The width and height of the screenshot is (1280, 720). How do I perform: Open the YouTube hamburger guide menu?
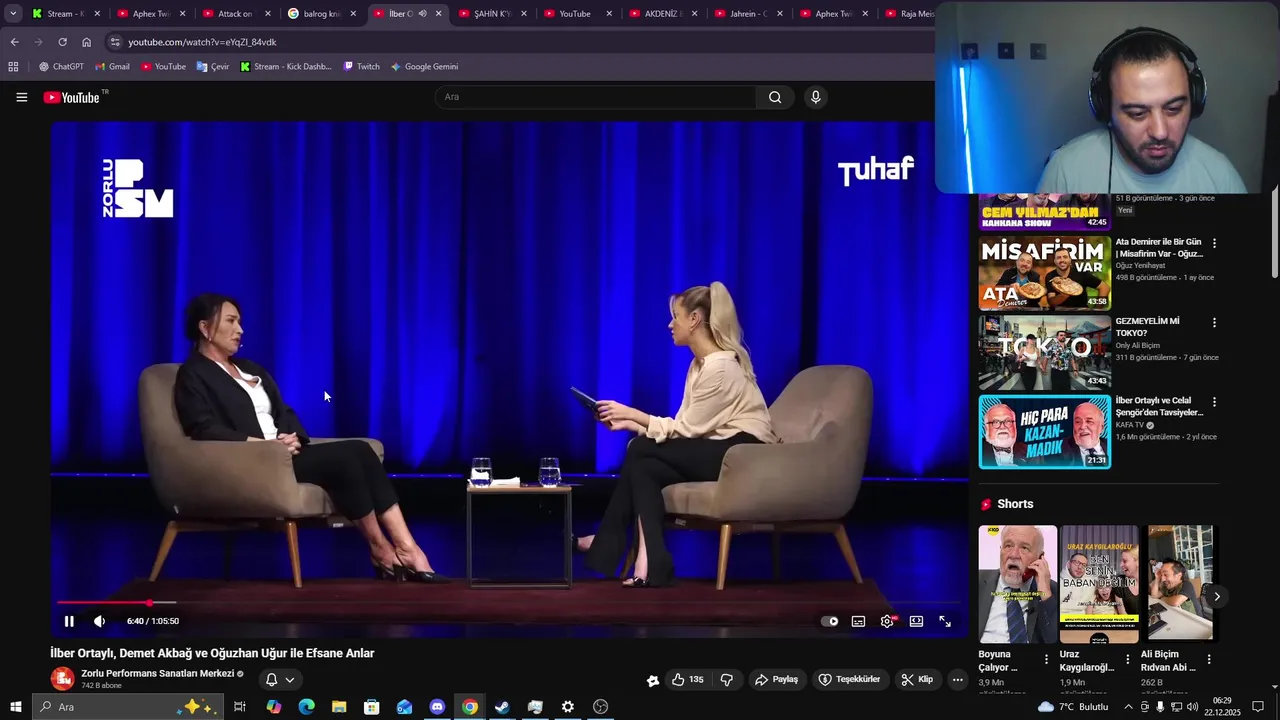click(x=21, y=97)
